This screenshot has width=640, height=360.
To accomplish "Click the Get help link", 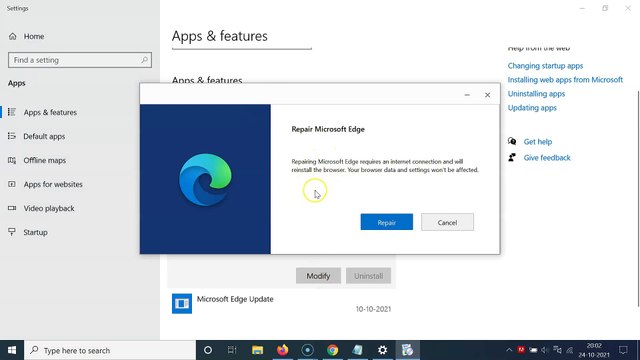I will (x=538, y=142).
